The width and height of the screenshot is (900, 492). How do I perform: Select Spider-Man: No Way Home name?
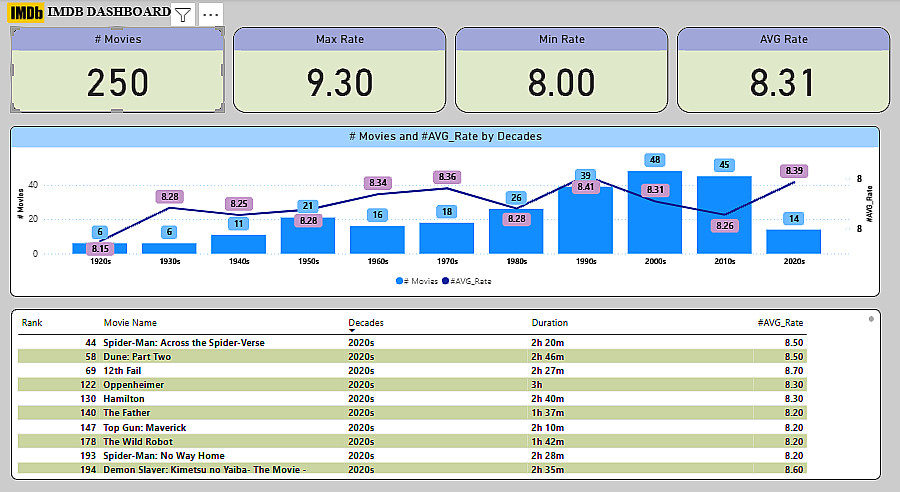(x=164, y=456)
